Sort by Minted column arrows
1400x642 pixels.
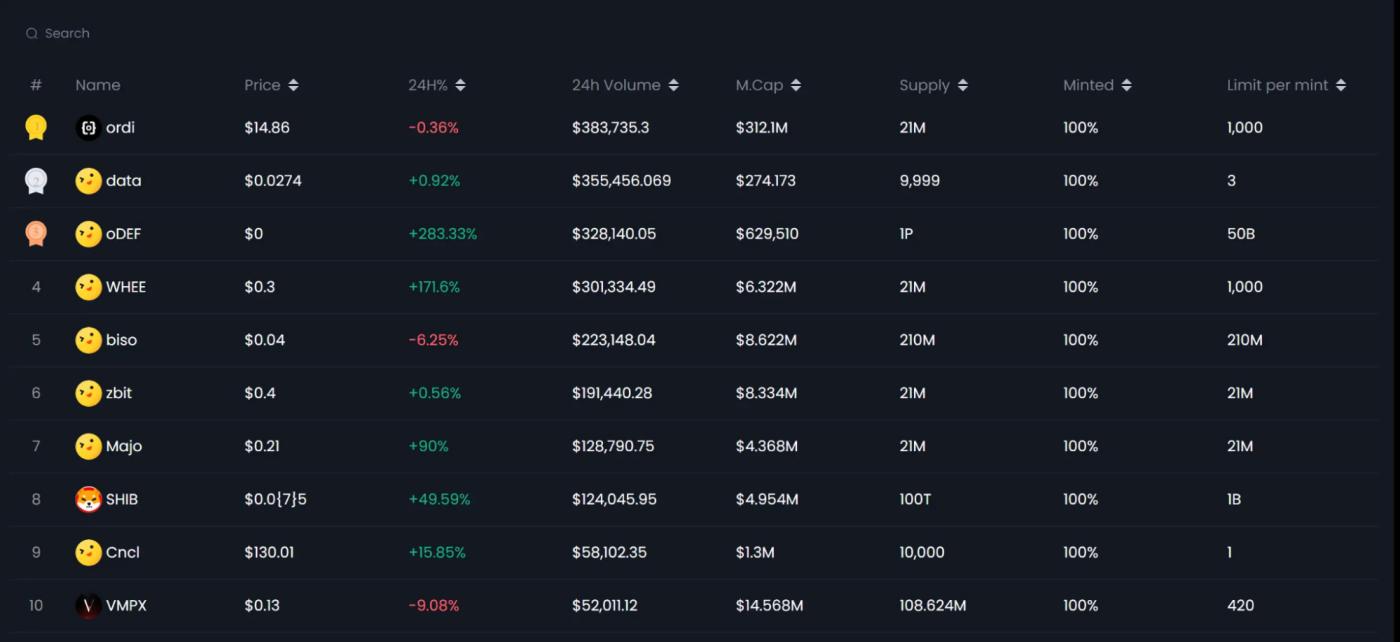tap(1126, 86)
